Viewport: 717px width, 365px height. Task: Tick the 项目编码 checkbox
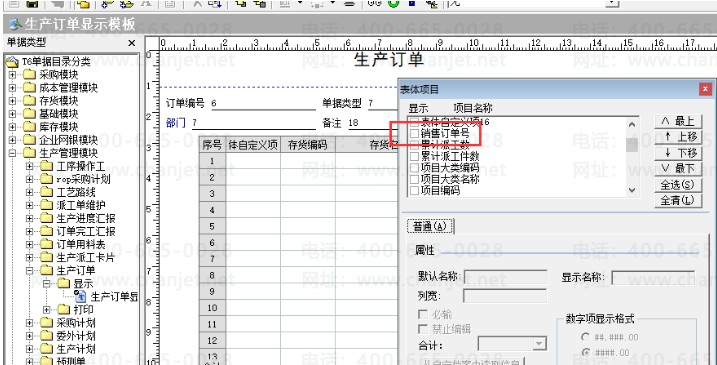point(414,191)
